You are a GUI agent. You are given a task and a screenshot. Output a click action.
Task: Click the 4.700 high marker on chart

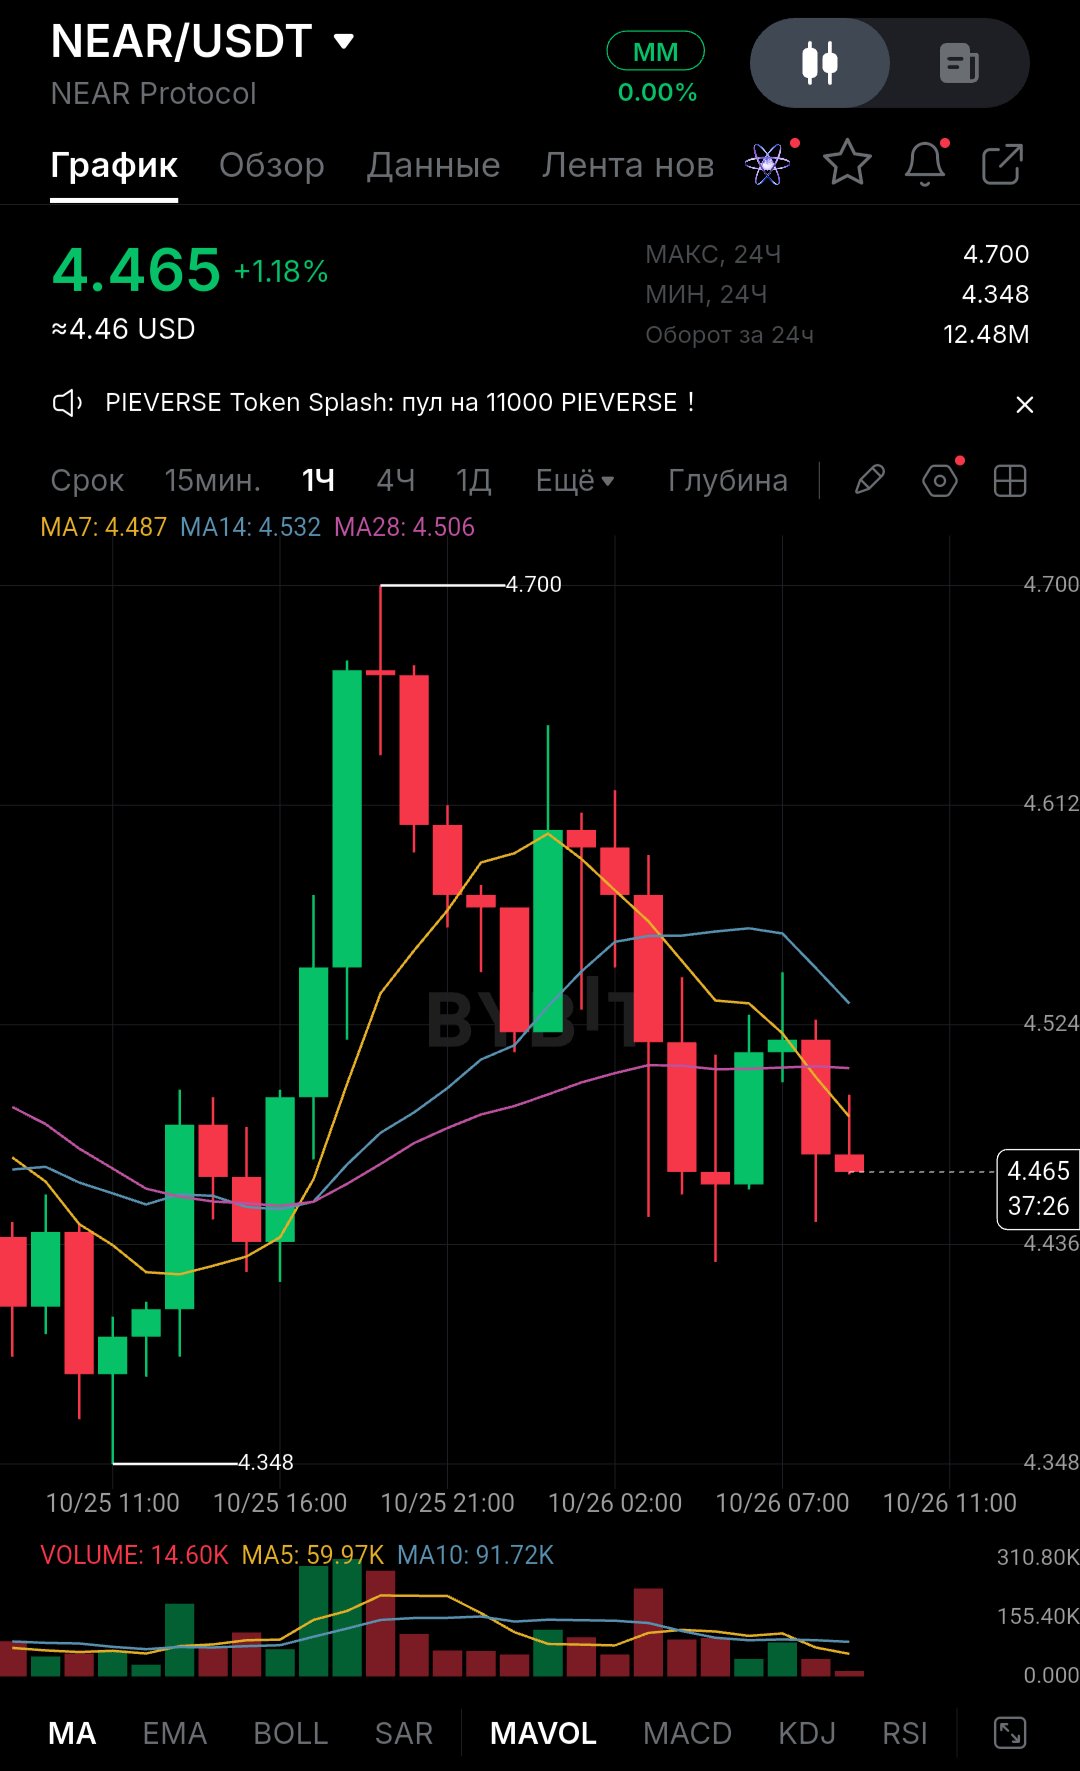click(x=534, y=584)
